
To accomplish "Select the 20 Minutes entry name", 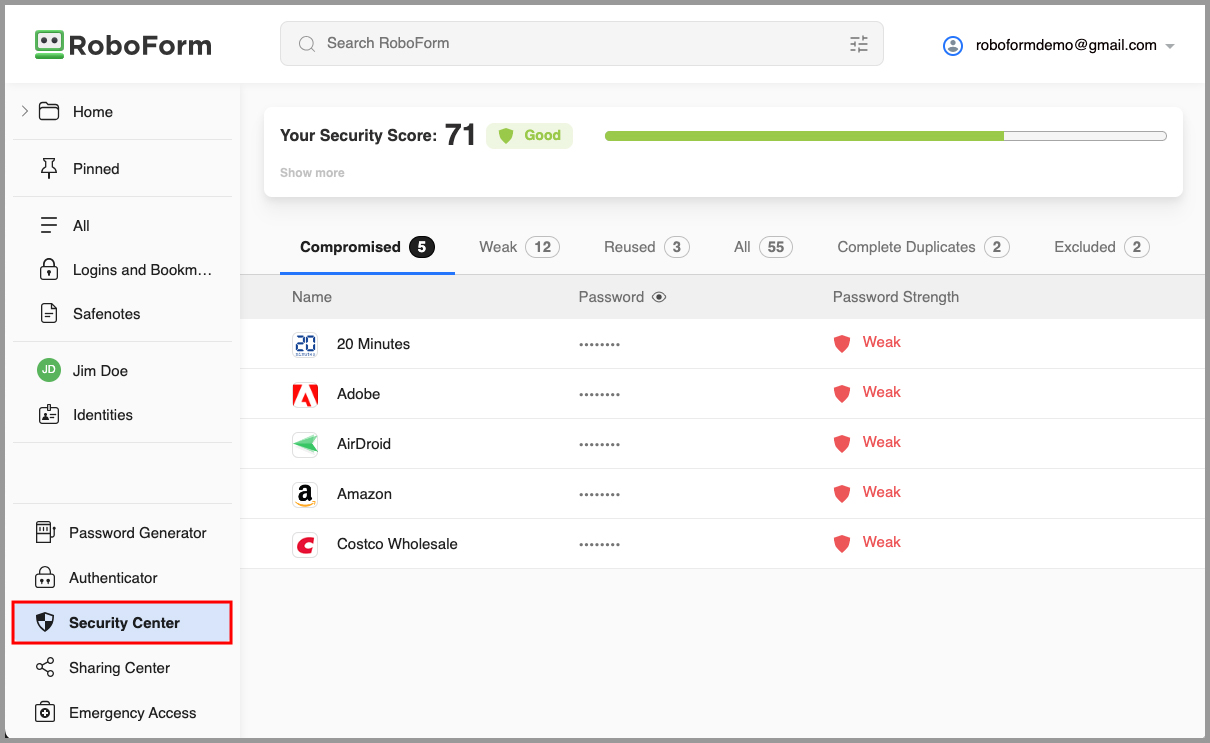I will tap(373, 344).
